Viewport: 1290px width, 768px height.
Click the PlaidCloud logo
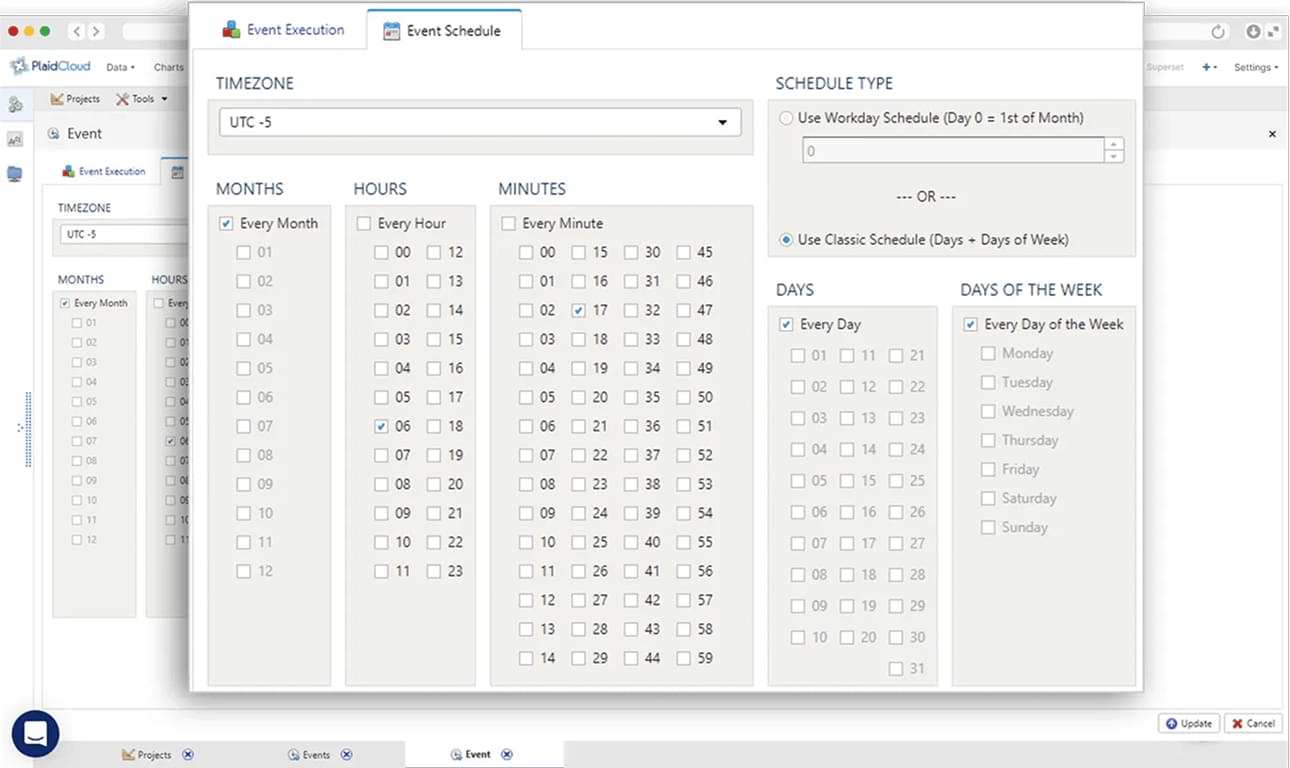(x=51, y=67)
